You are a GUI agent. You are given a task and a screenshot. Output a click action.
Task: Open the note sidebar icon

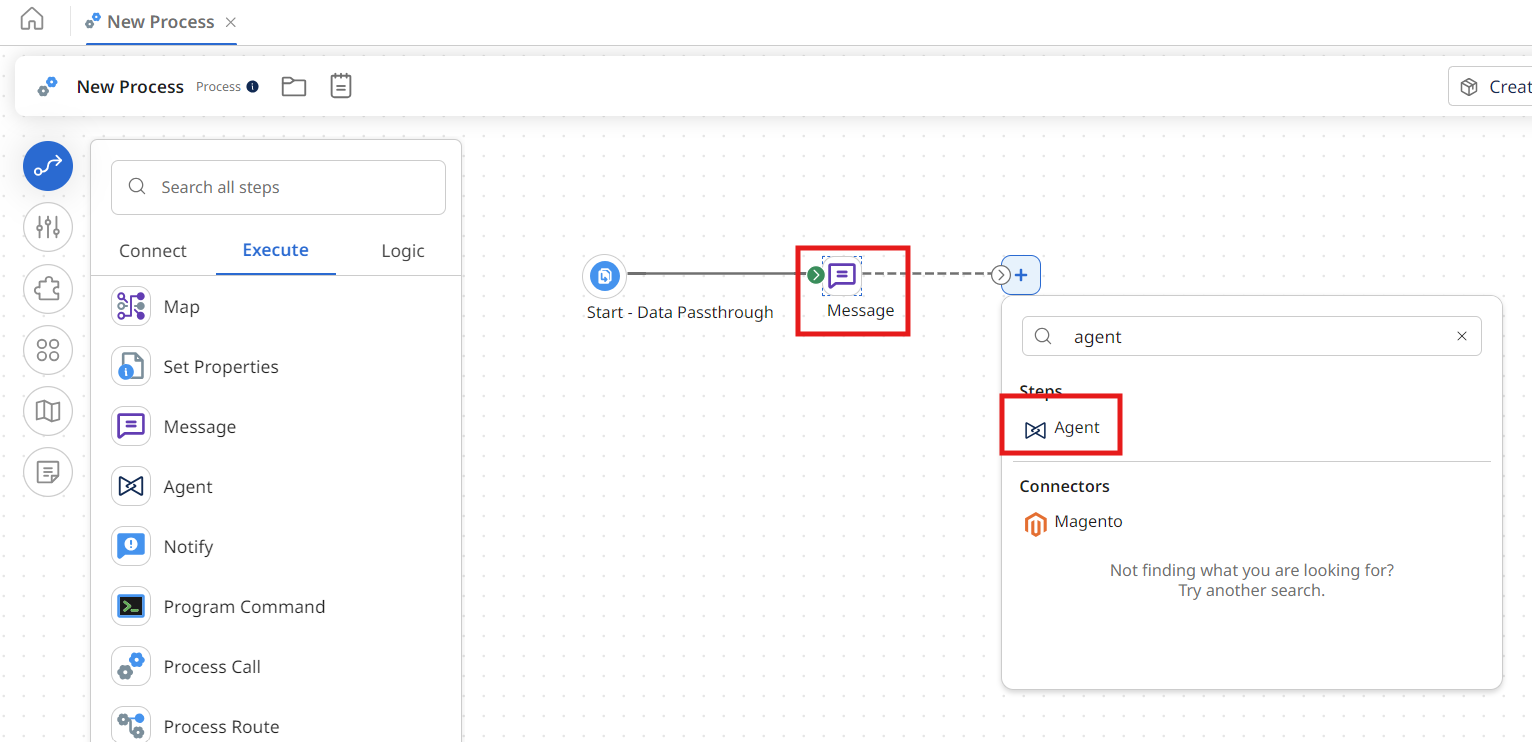[x=48, y=472]
